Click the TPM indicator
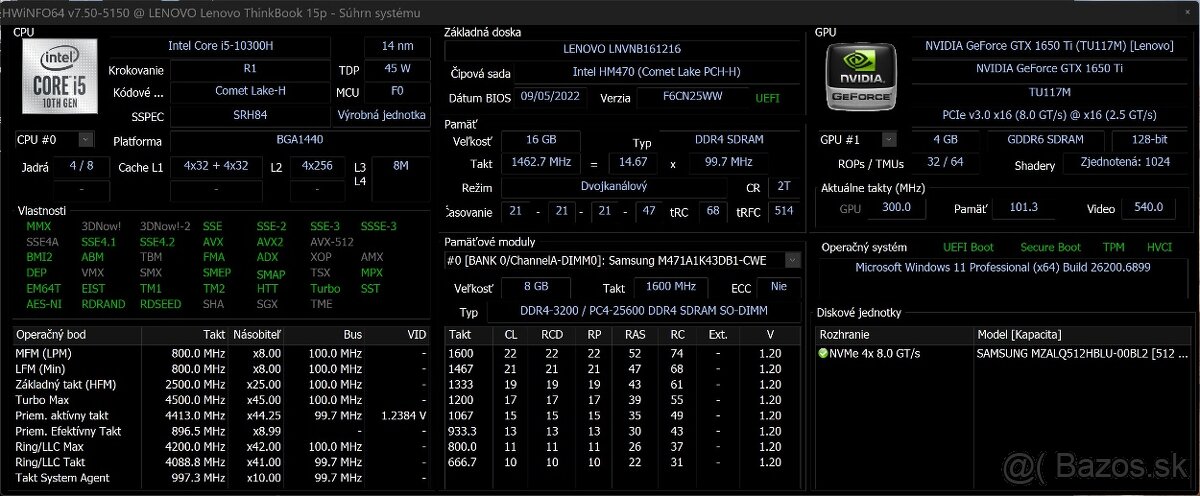Image resolution: width=1200 pixels, height=496 pixels. click(x=1113, y=247)
